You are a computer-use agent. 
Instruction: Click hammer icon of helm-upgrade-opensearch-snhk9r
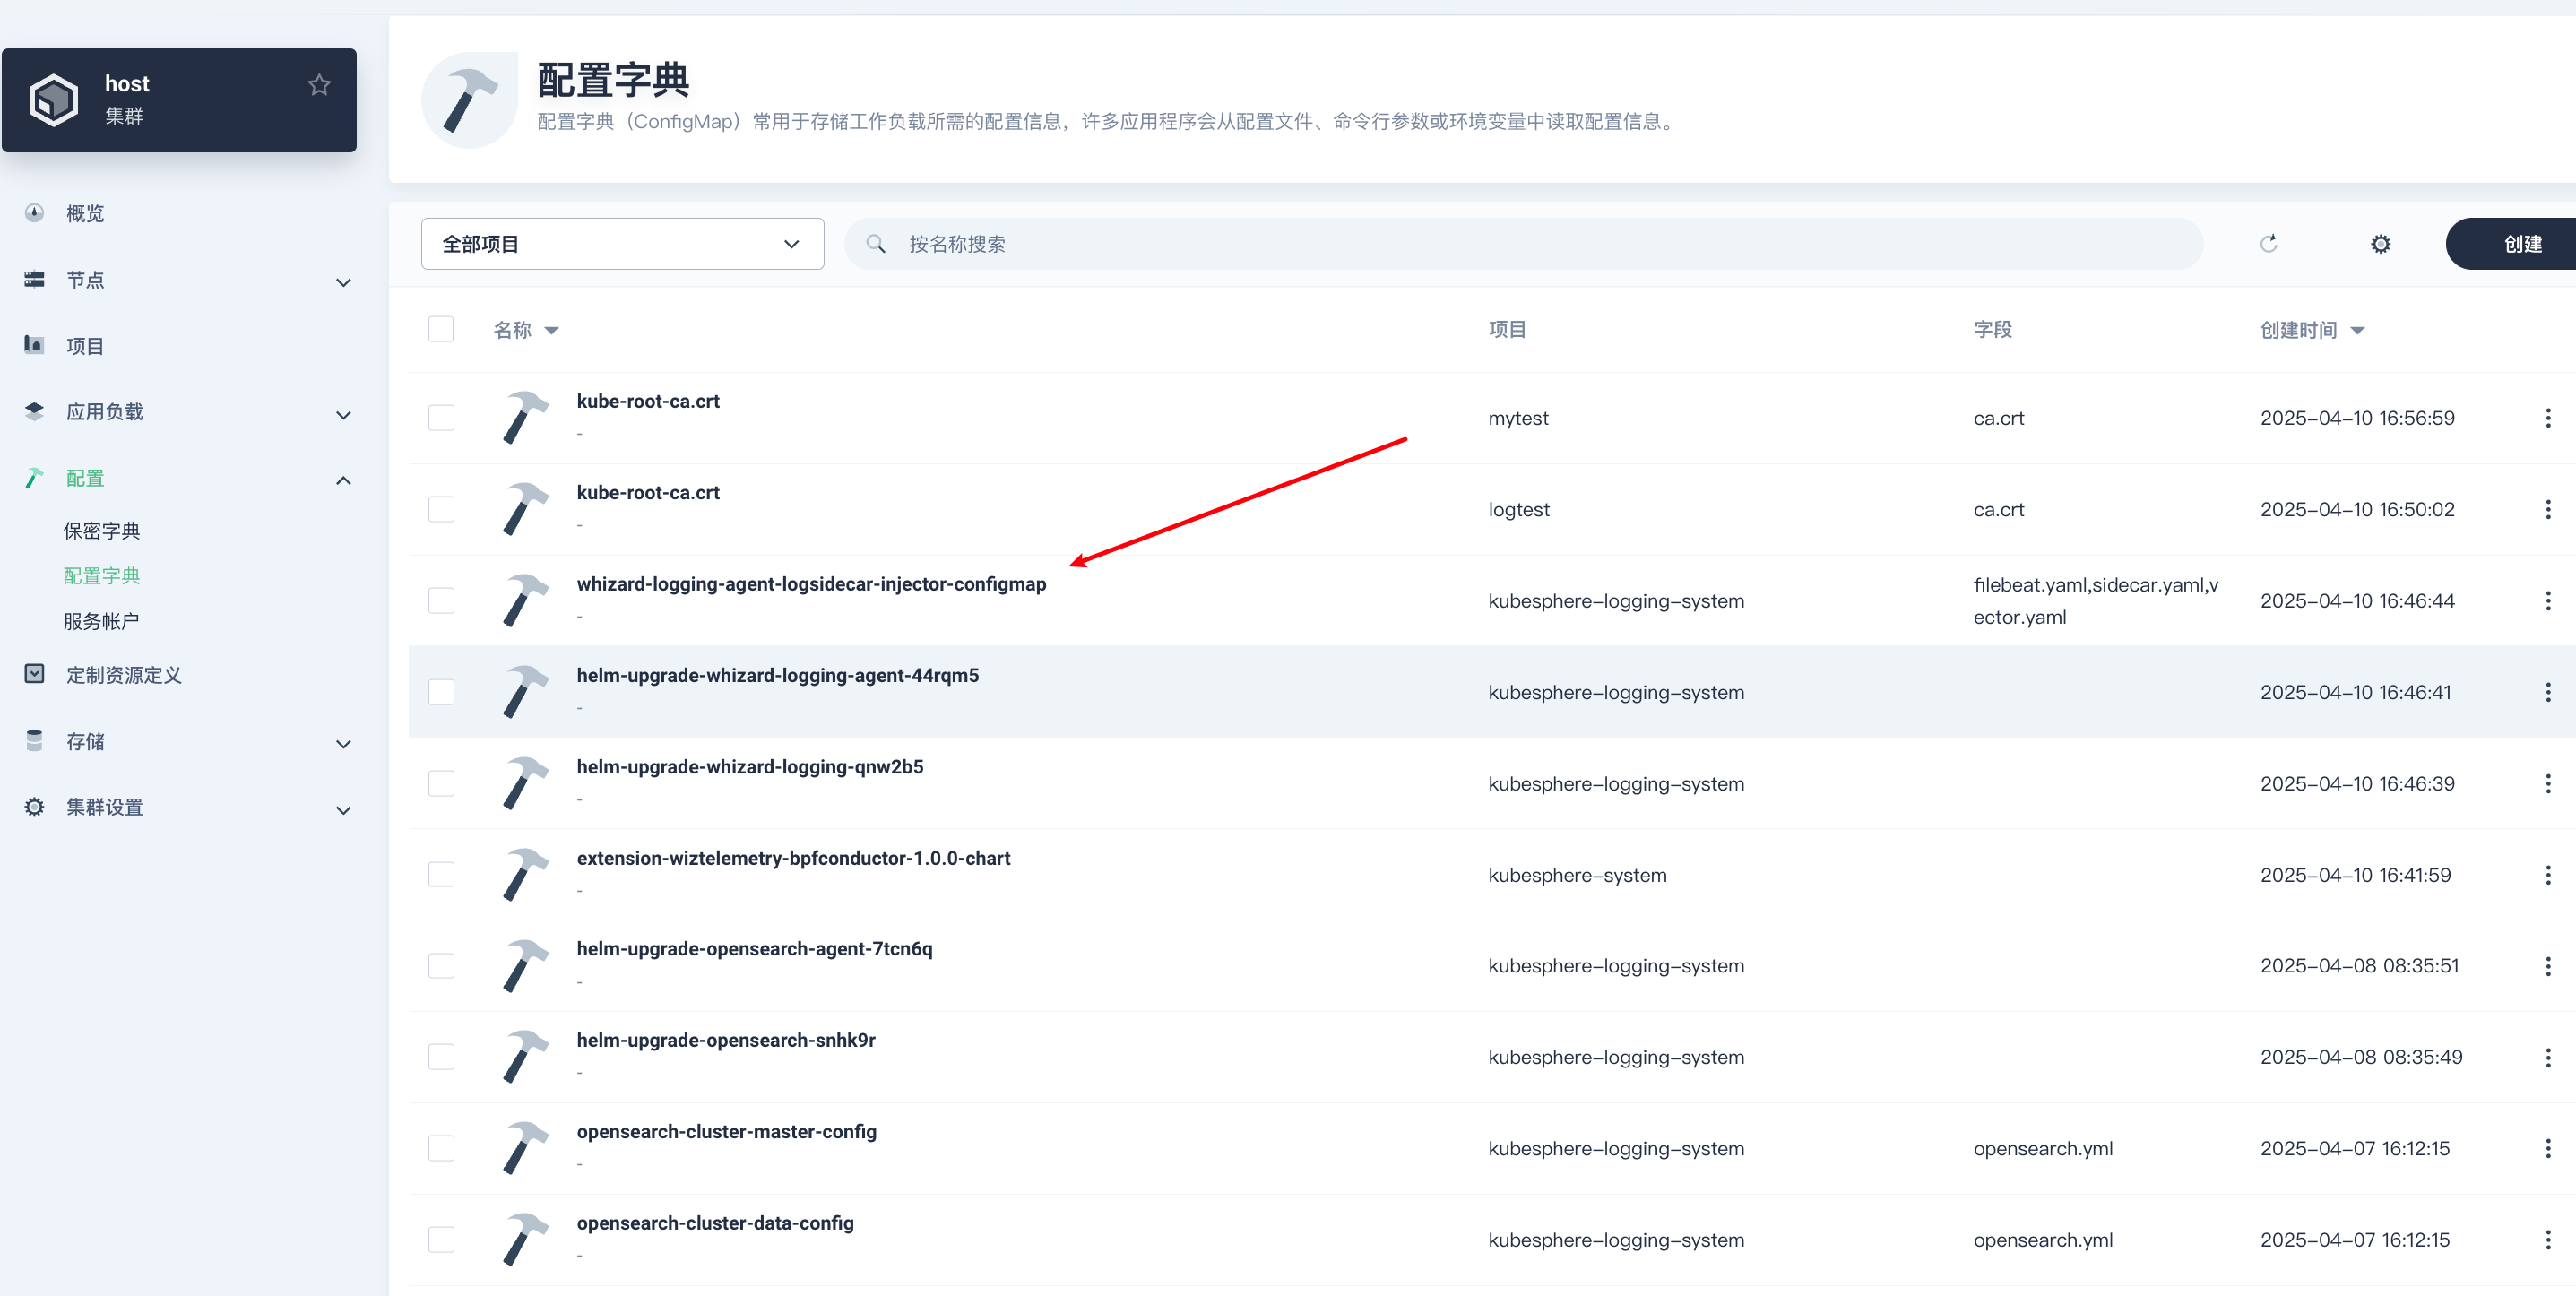(x=525, y=1057)
